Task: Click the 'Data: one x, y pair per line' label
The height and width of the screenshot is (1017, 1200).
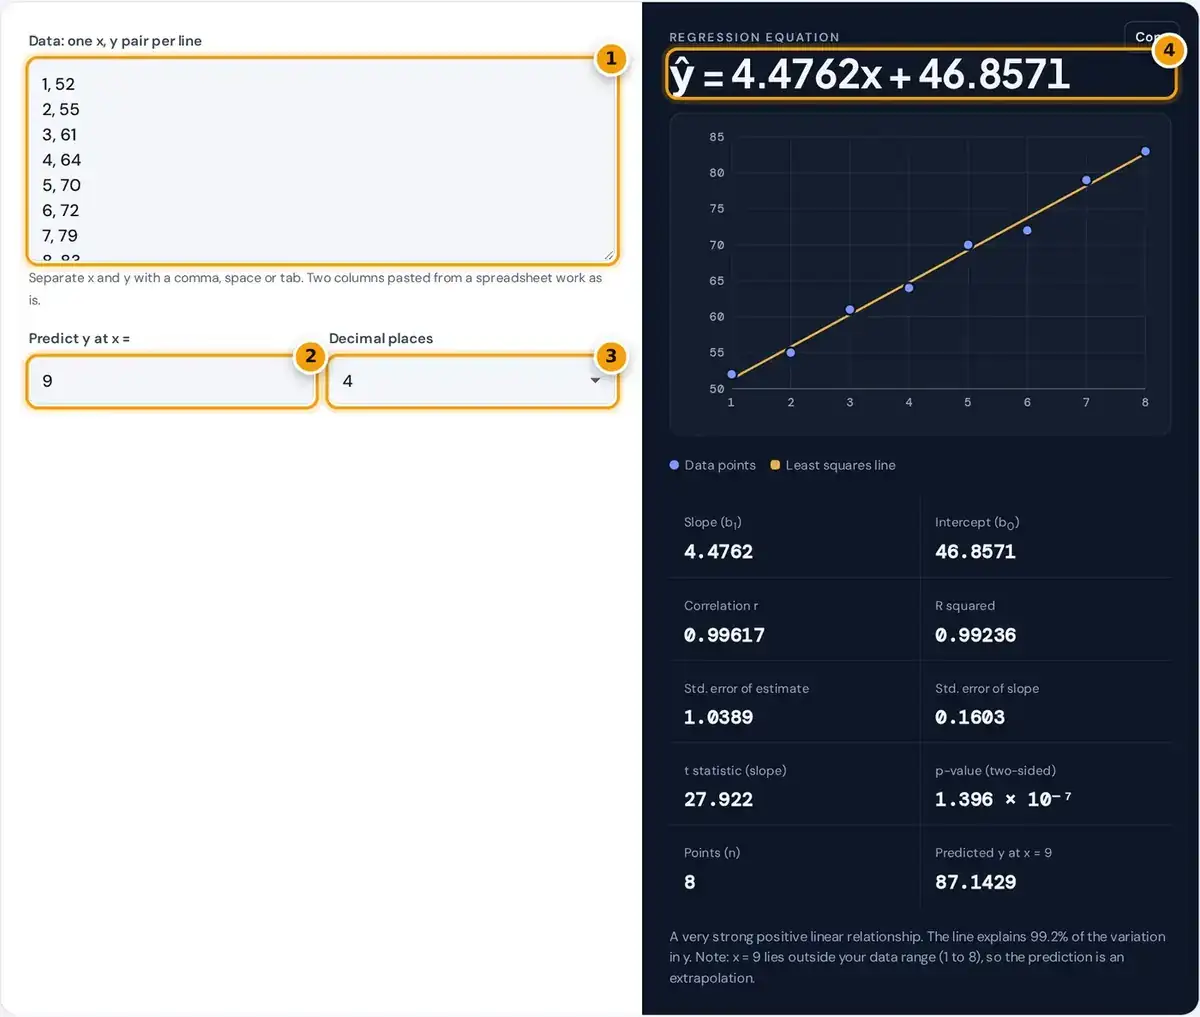Action: click(x=115, y=41)
